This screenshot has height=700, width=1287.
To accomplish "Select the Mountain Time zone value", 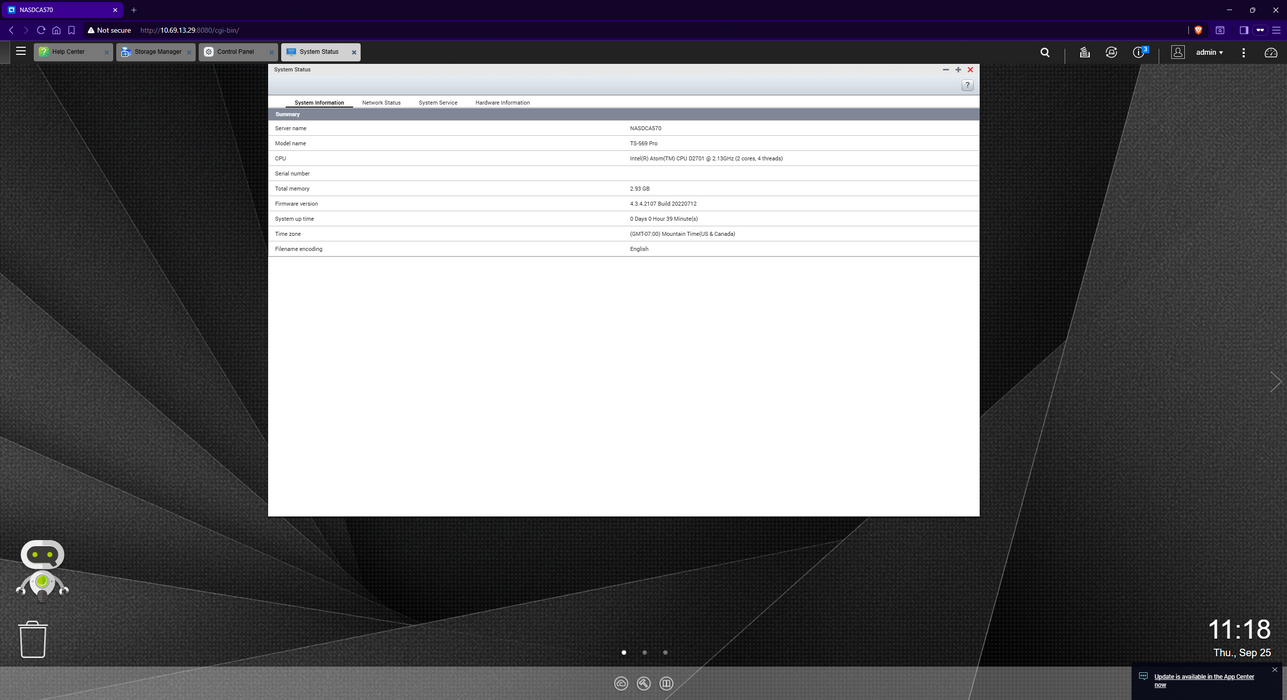I will pos(682,233).
